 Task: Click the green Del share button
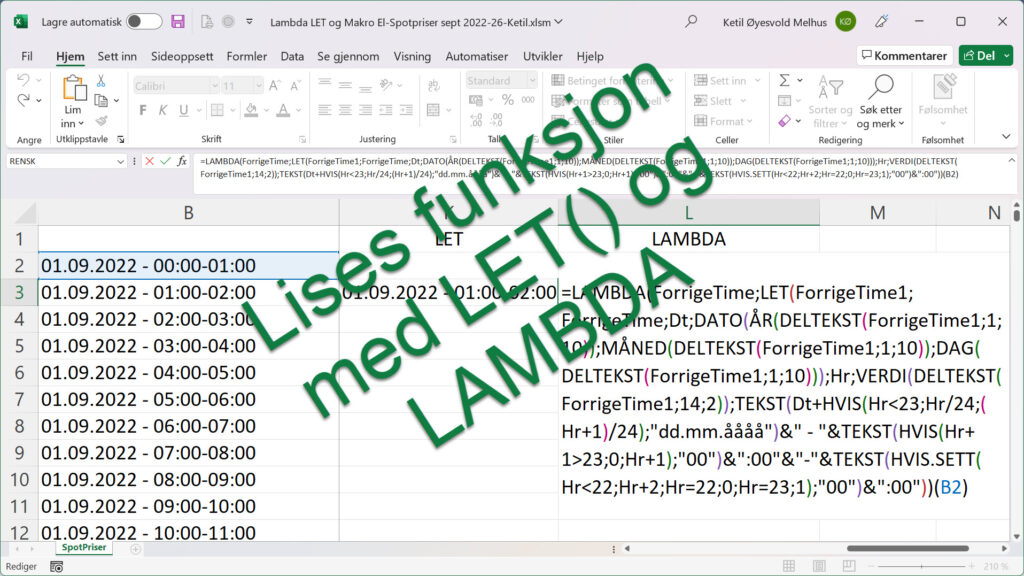(979, 56)
